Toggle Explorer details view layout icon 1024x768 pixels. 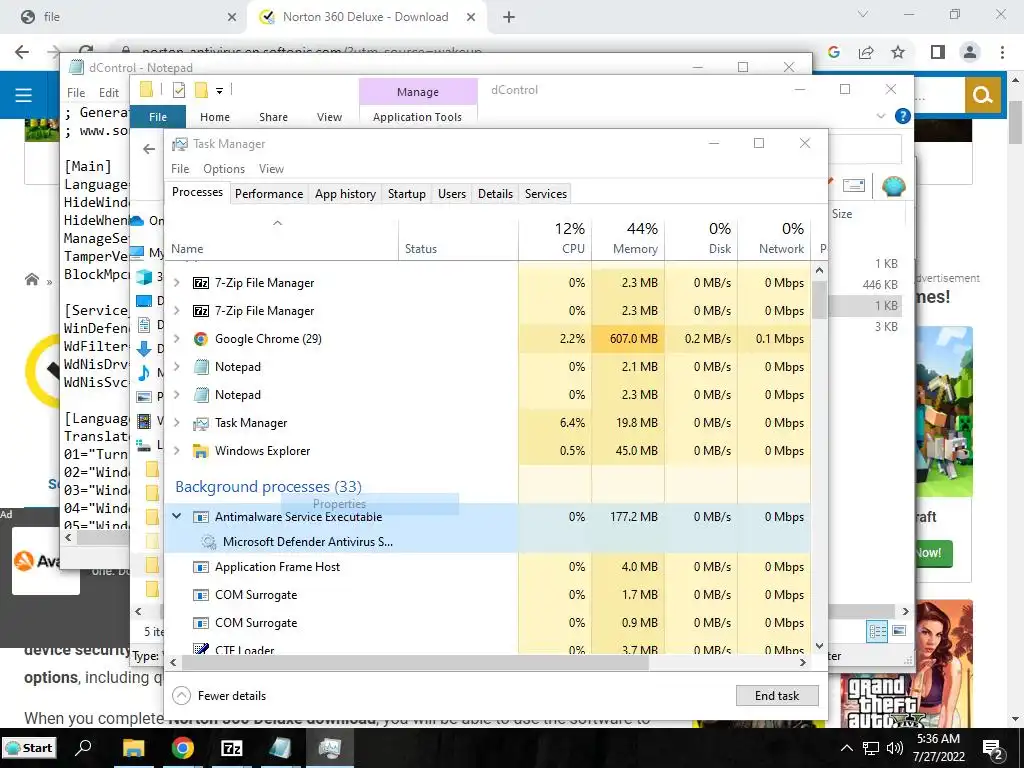(x=877, y=631)
